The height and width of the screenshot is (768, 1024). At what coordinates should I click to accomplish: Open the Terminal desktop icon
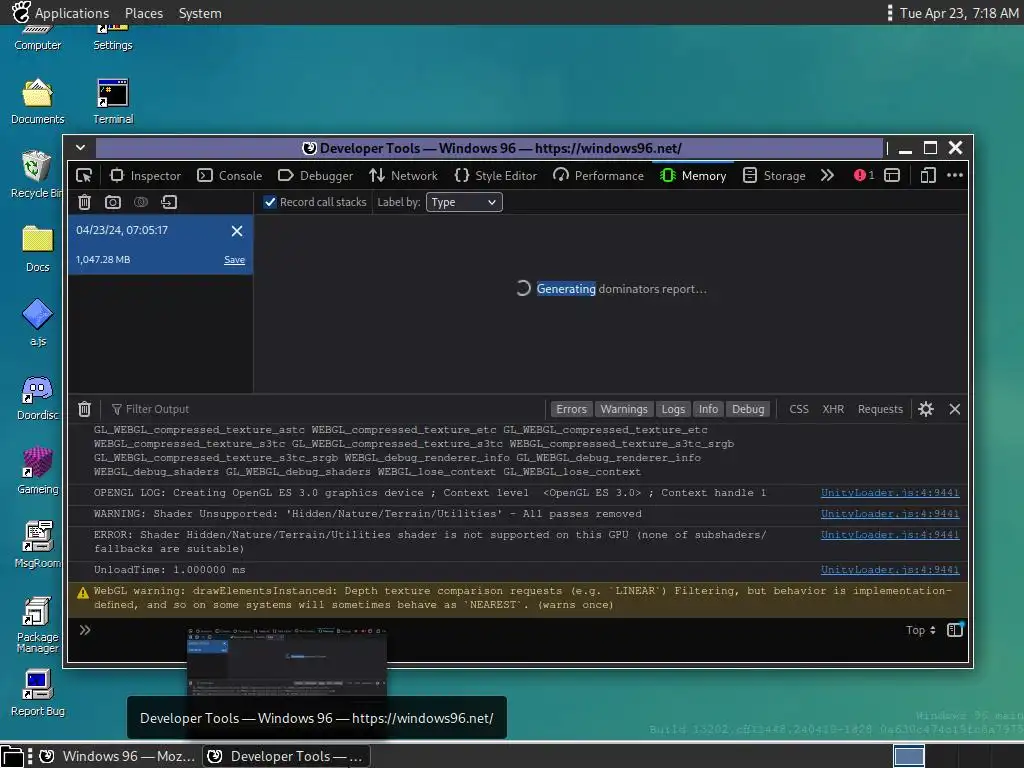pos(113,101)
